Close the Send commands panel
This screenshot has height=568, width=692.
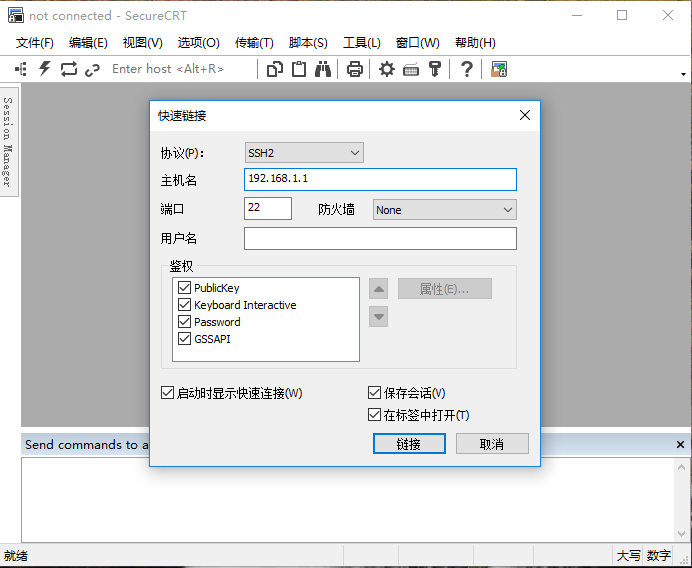[680, 444]
